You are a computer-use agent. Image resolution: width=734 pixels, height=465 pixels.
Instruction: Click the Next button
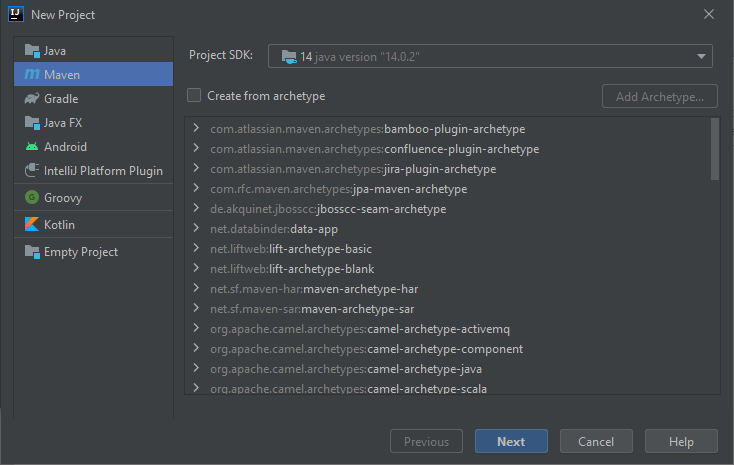click(x=511, y=441)
